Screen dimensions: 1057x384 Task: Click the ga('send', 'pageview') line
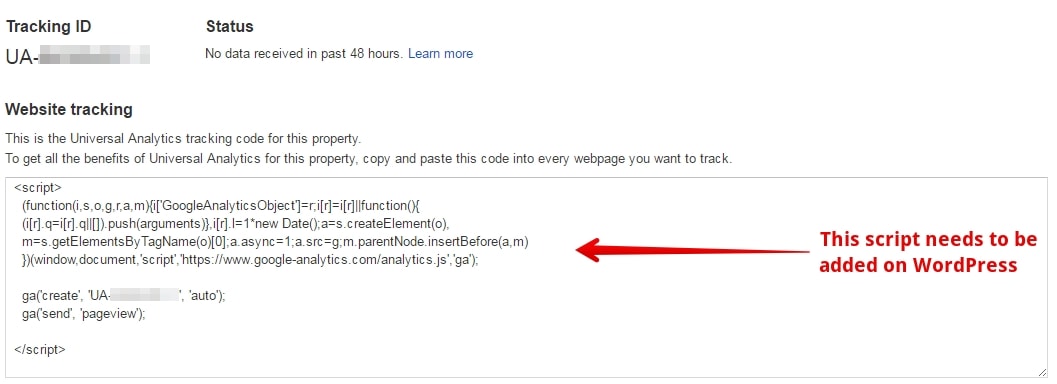pyautogui.click(x=84, y=313)
